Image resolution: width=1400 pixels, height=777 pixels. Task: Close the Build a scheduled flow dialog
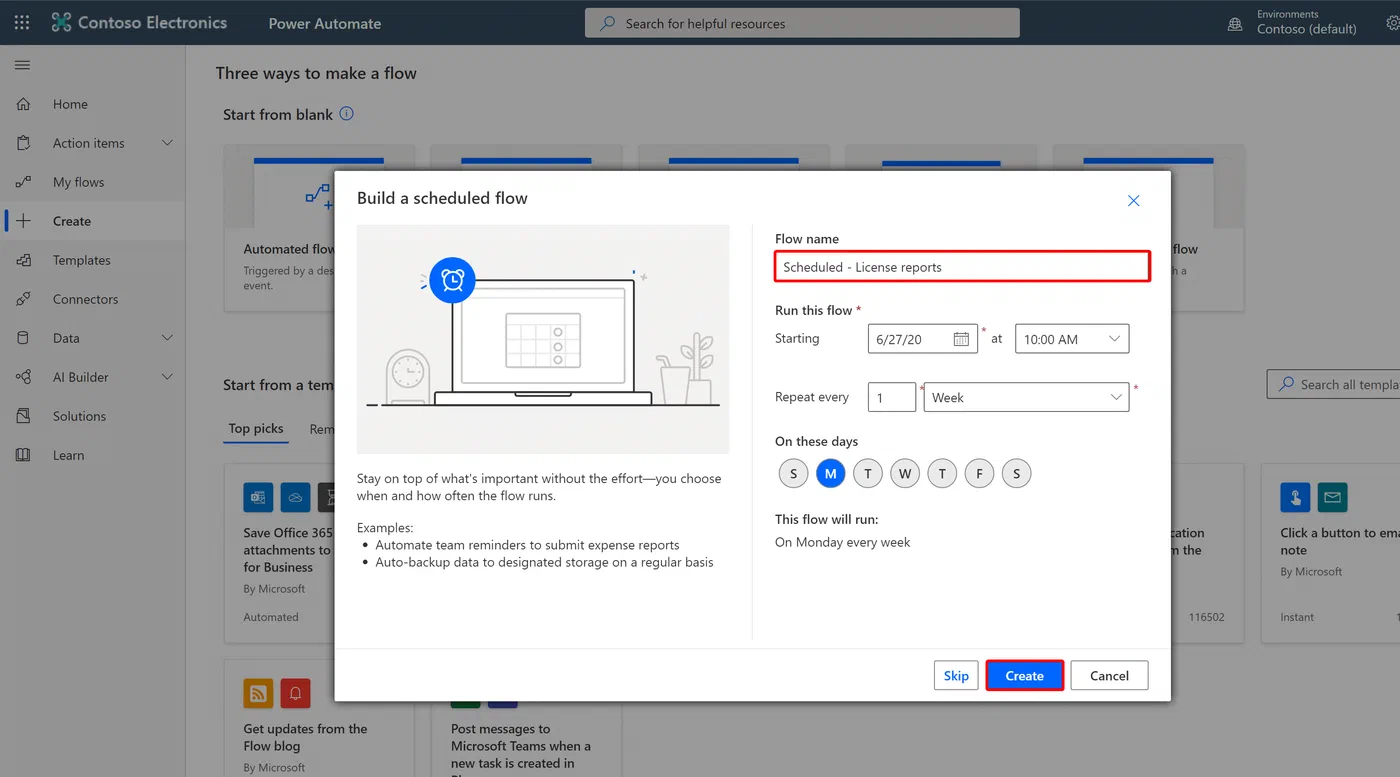pos(1133,201)
